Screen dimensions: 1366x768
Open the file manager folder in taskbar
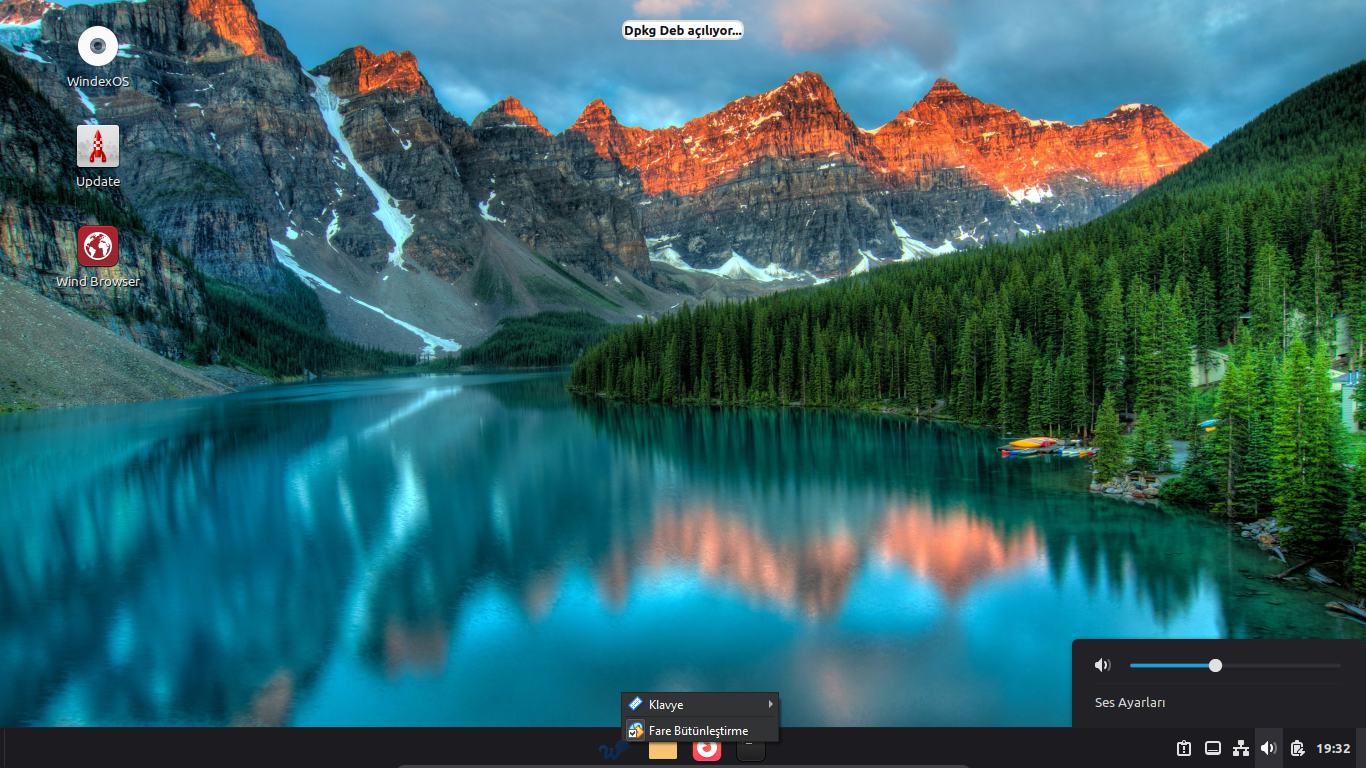click(663, 750)
